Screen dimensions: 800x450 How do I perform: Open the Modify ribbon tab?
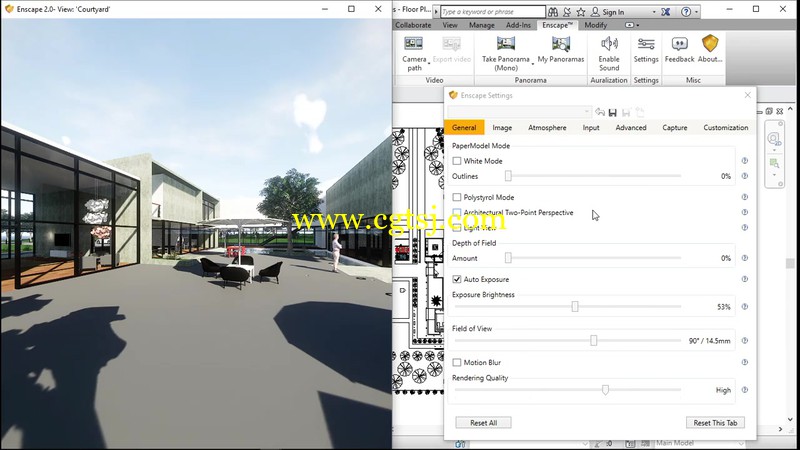point(595,25)
